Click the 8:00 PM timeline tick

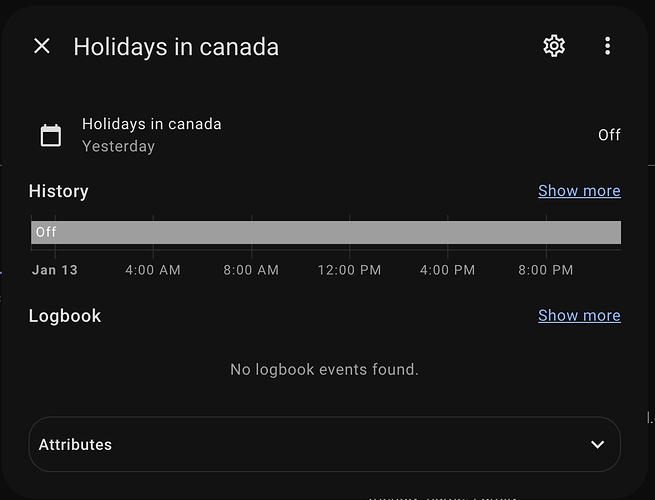(545, 270)
